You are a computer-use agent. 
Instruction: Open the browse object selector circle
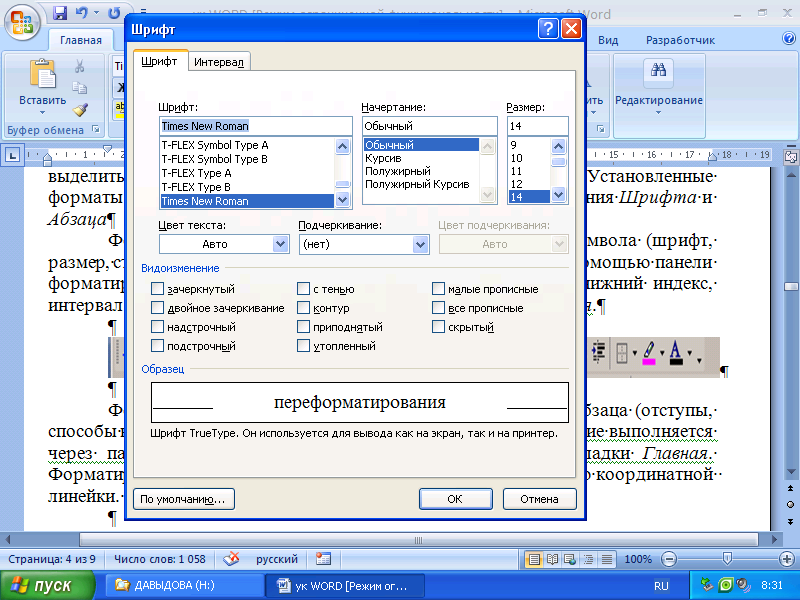pyautogui.click(x=790, y=505)
